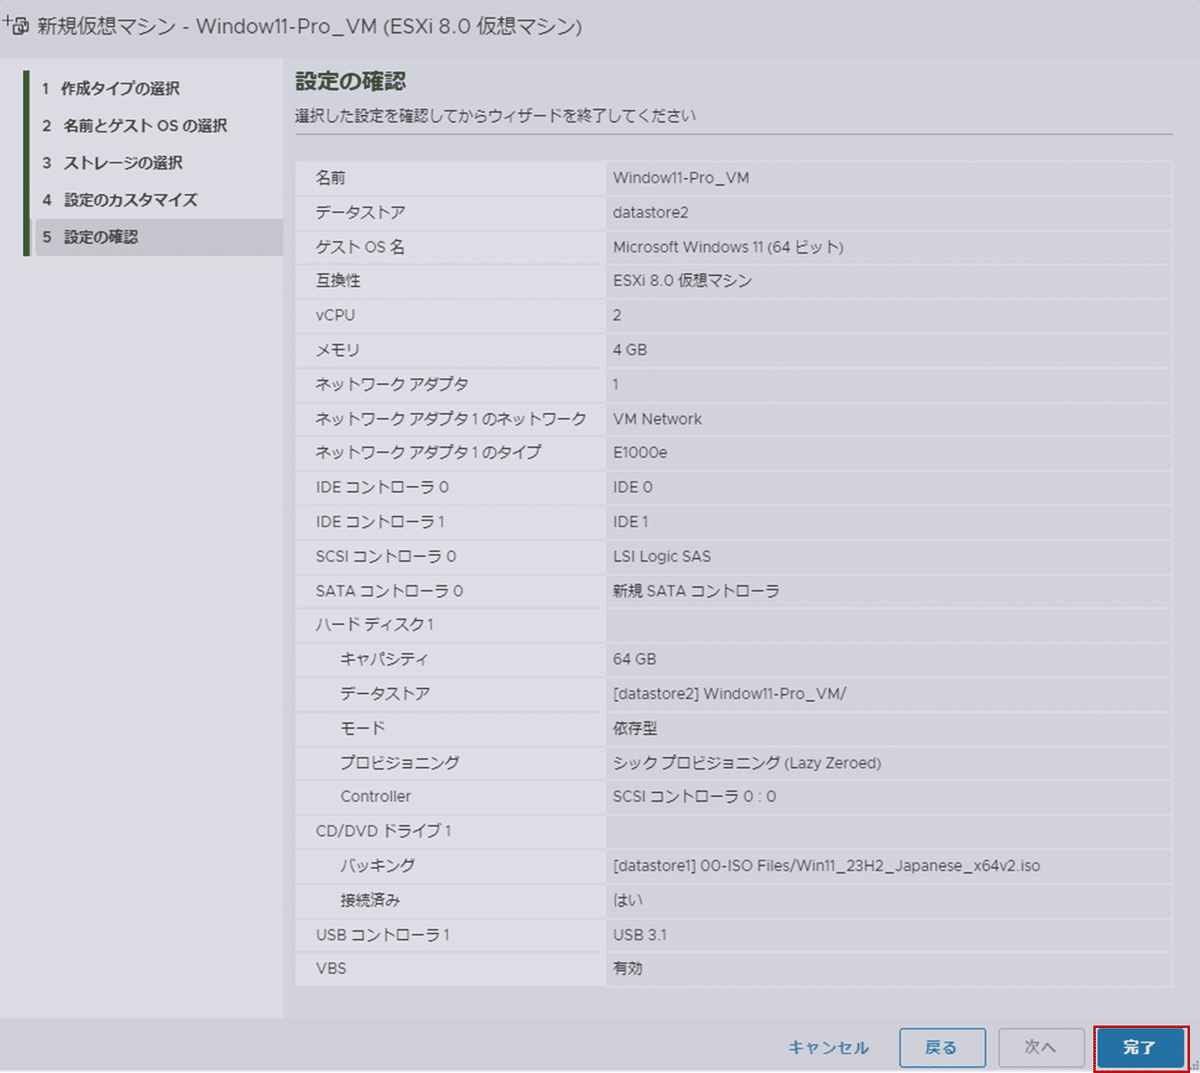Click the resize grip at the dialog corner
1200x1073 pixels.
tap(1192, 1066)
